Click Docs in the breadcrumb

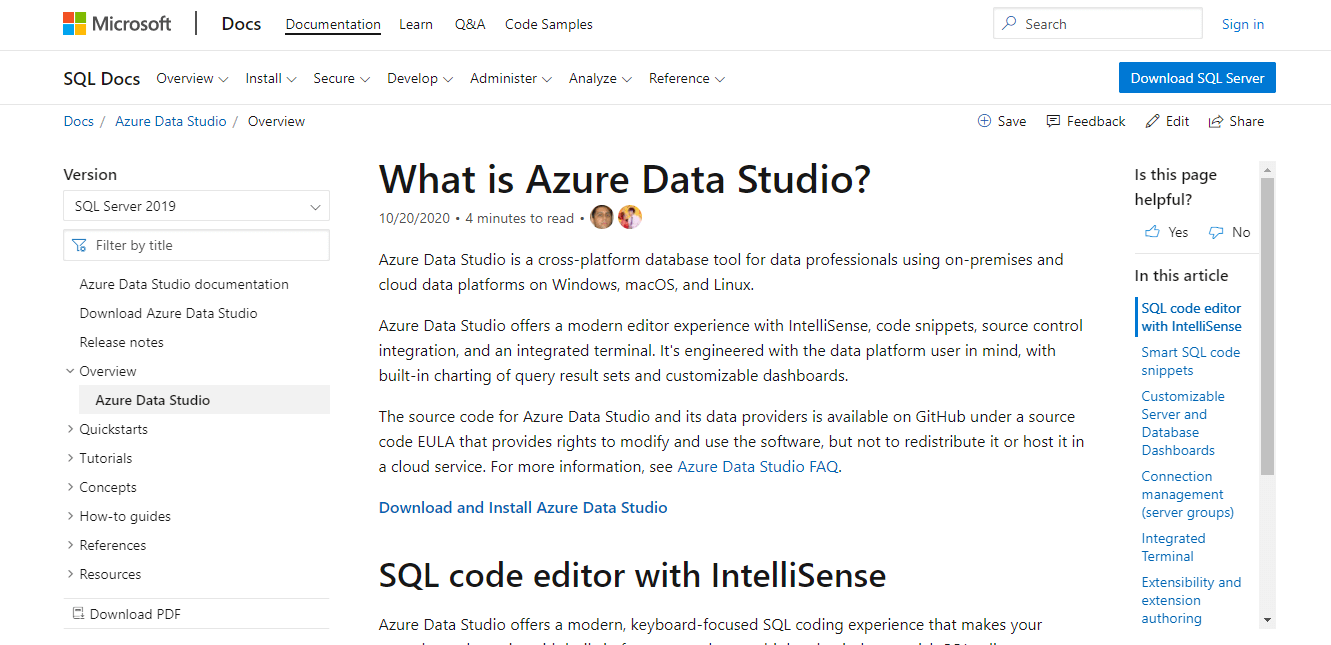(x=79, y=121)
